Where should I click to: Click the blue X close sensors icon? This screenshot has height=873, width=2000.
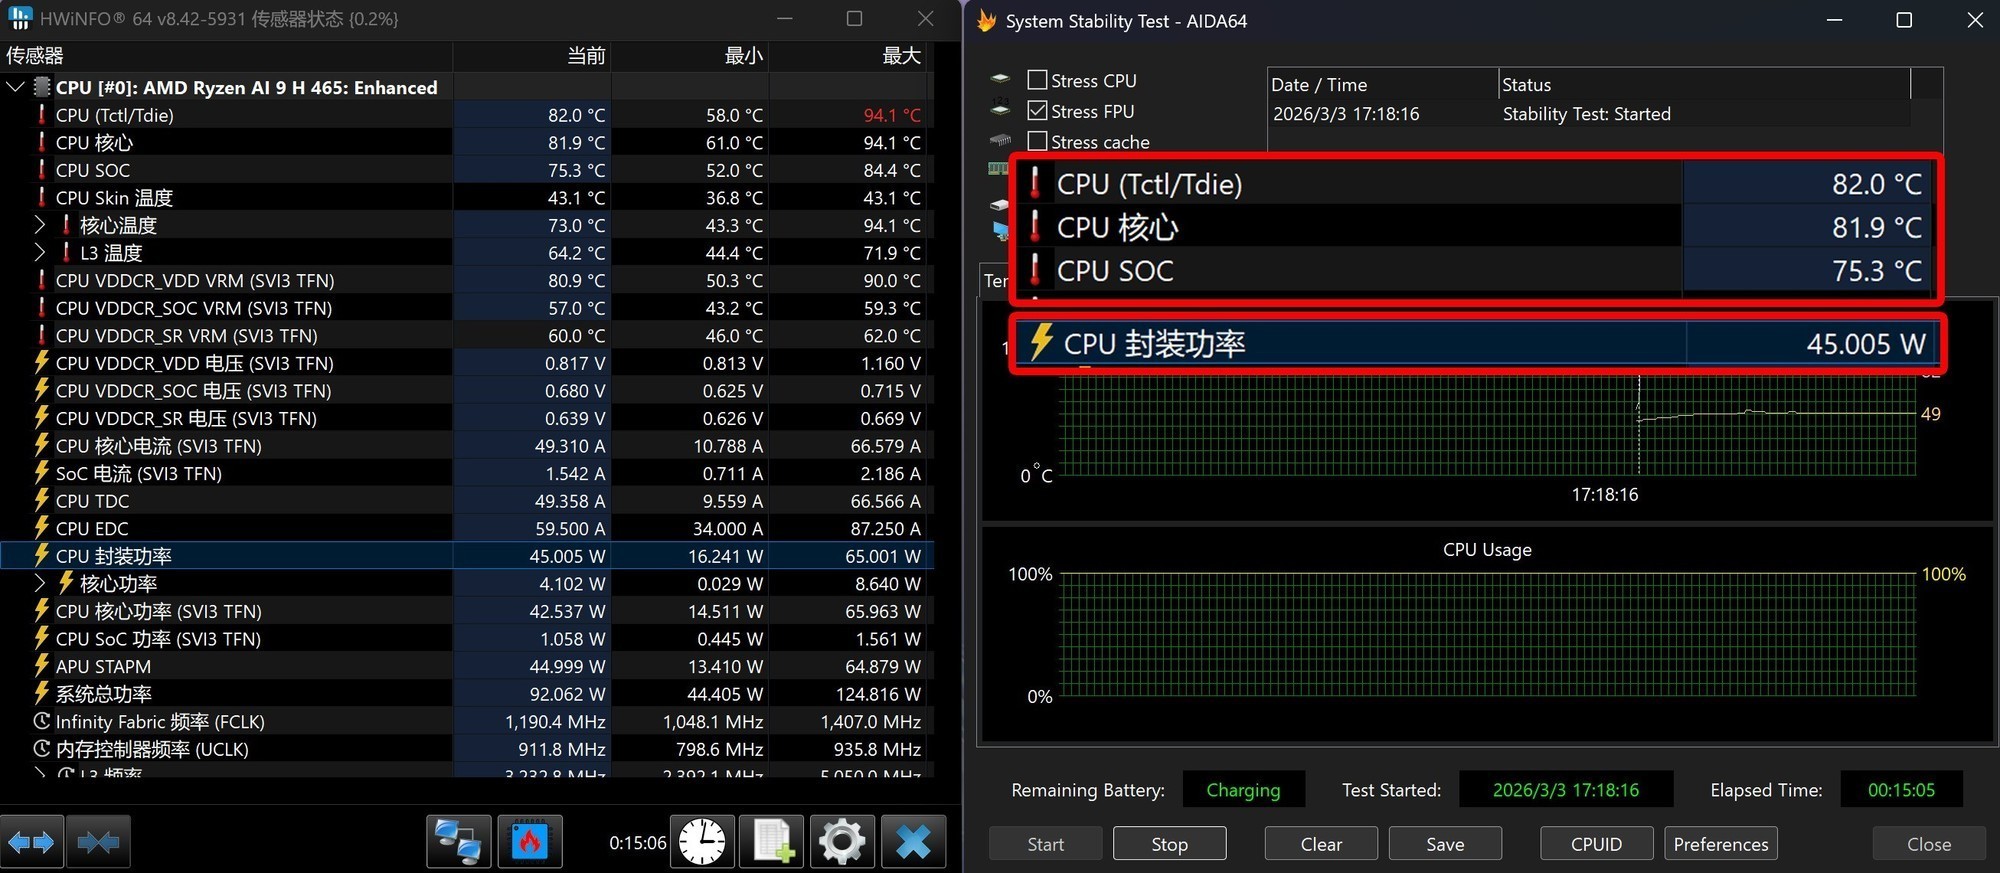tap(912, 842)
